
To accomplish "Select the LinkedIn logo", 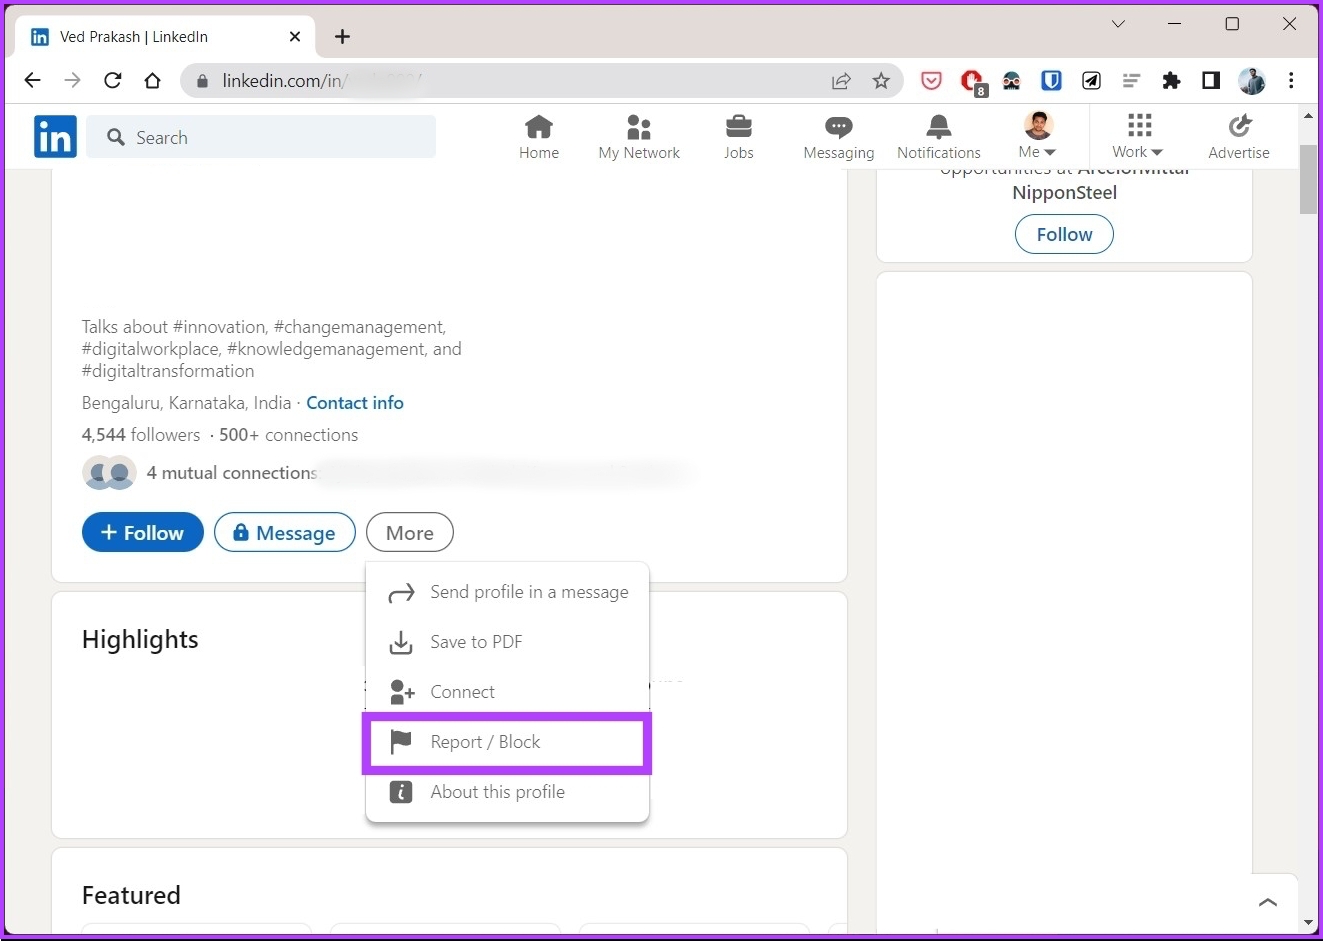I will [54, 136].
